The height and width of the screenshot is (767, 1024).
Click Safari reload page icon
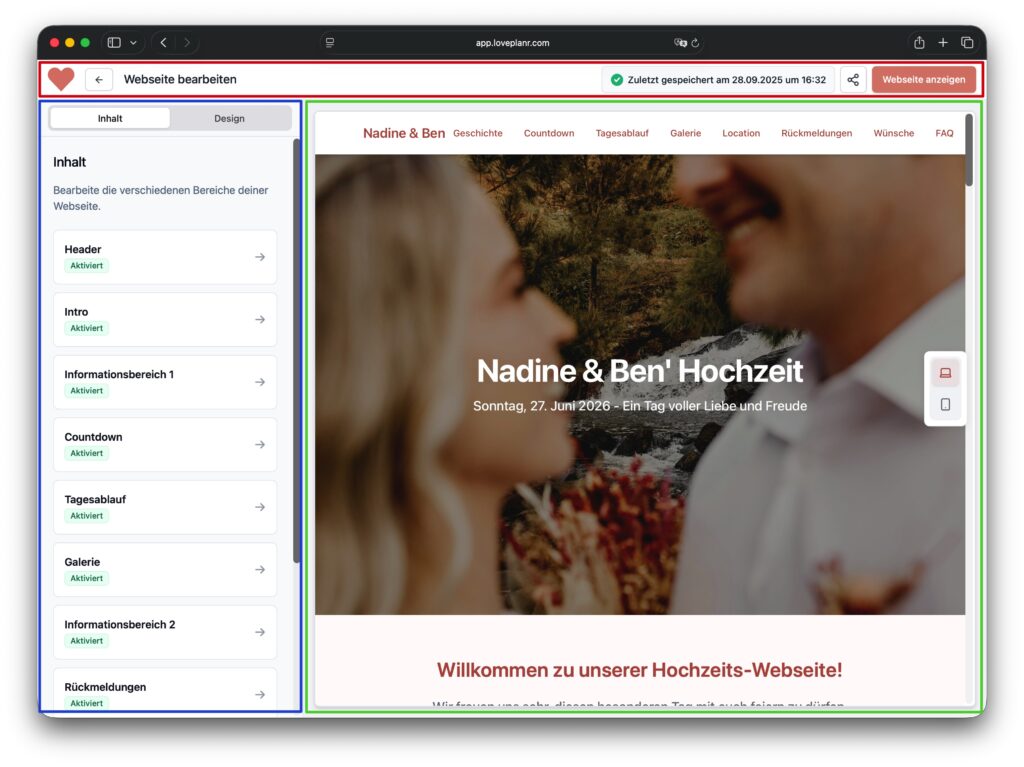point(695,43)
